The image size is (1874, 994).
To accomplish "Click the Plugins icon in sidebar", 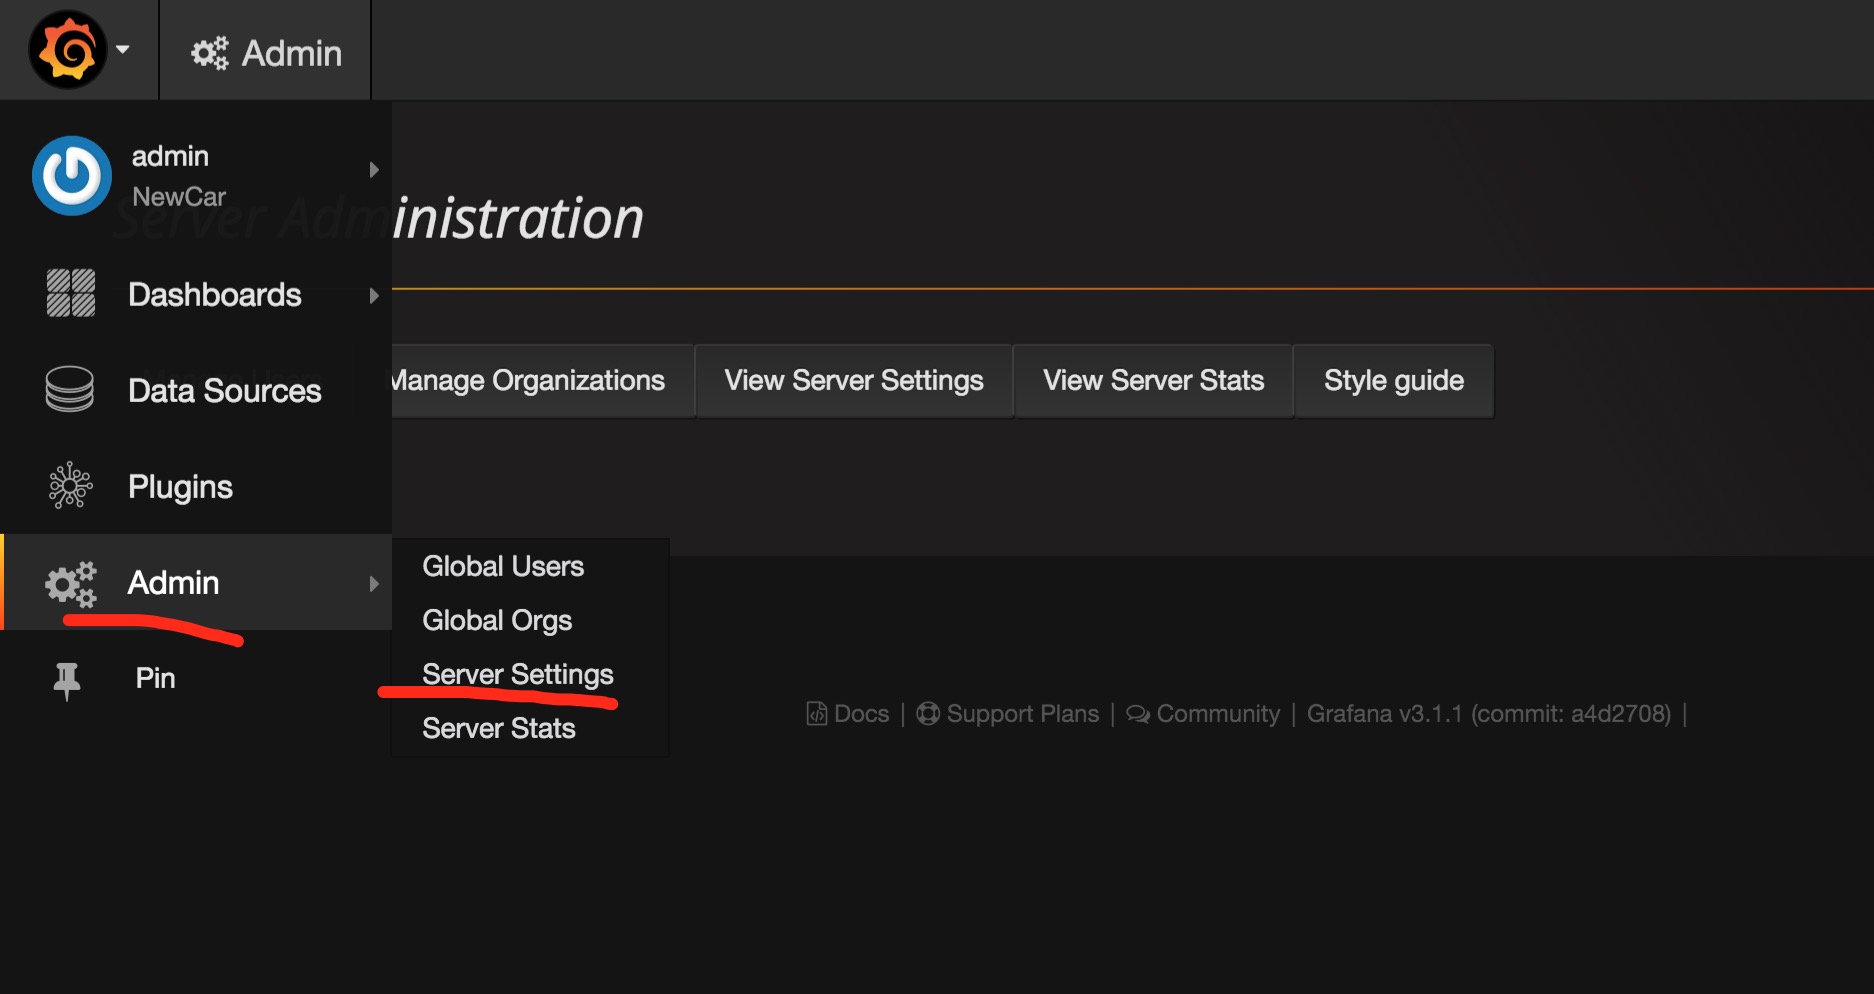I will (70, 486).
